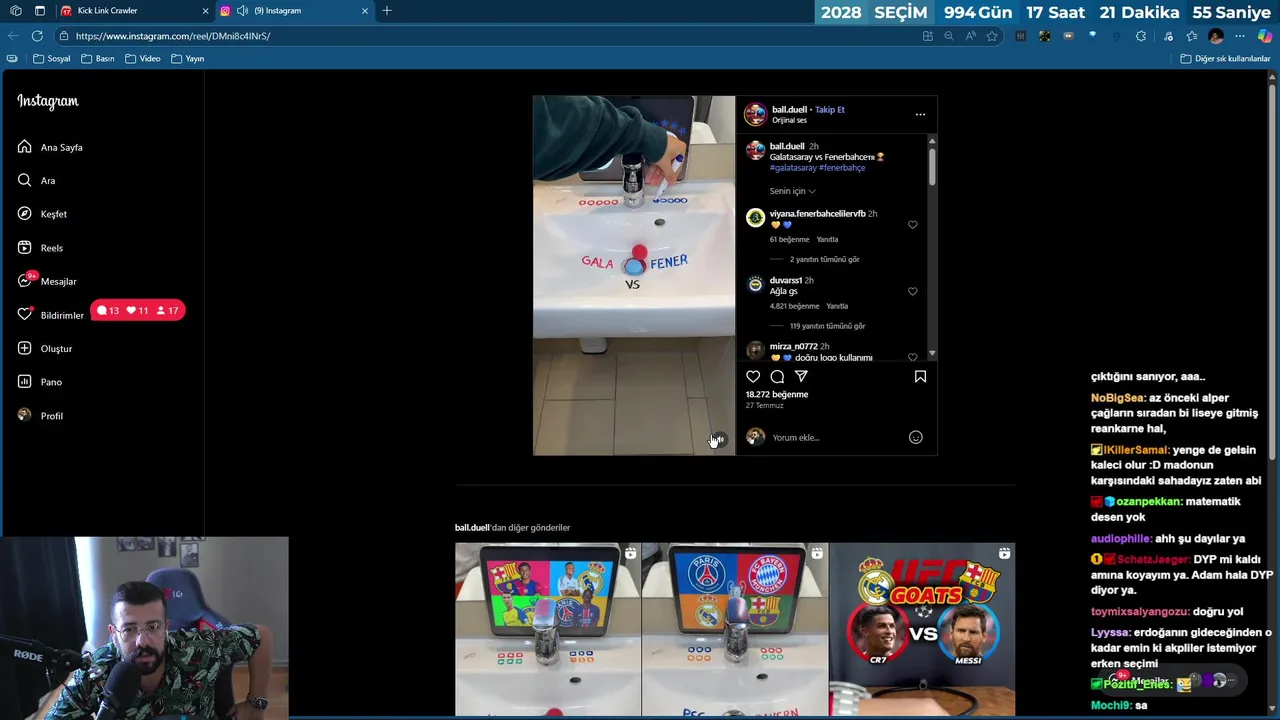
Task: Click the browser back arrow
Action: [x=13, y=36]
